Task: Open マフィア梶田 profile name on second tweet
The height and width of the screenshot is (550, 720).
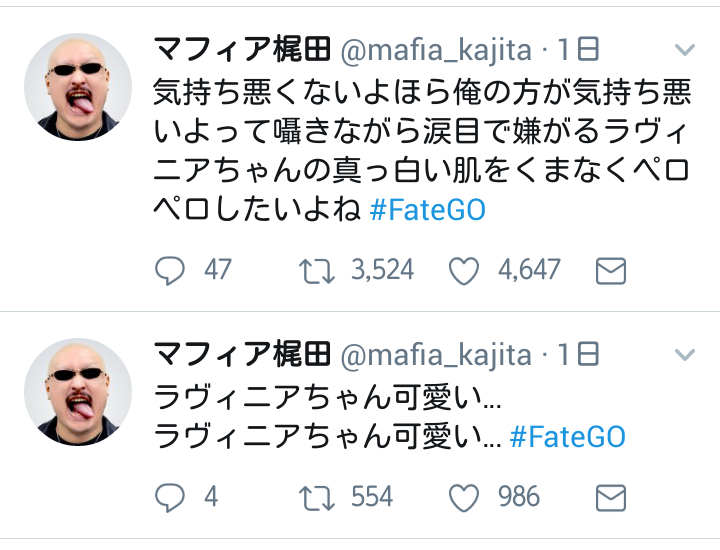Action: (241, 354)
